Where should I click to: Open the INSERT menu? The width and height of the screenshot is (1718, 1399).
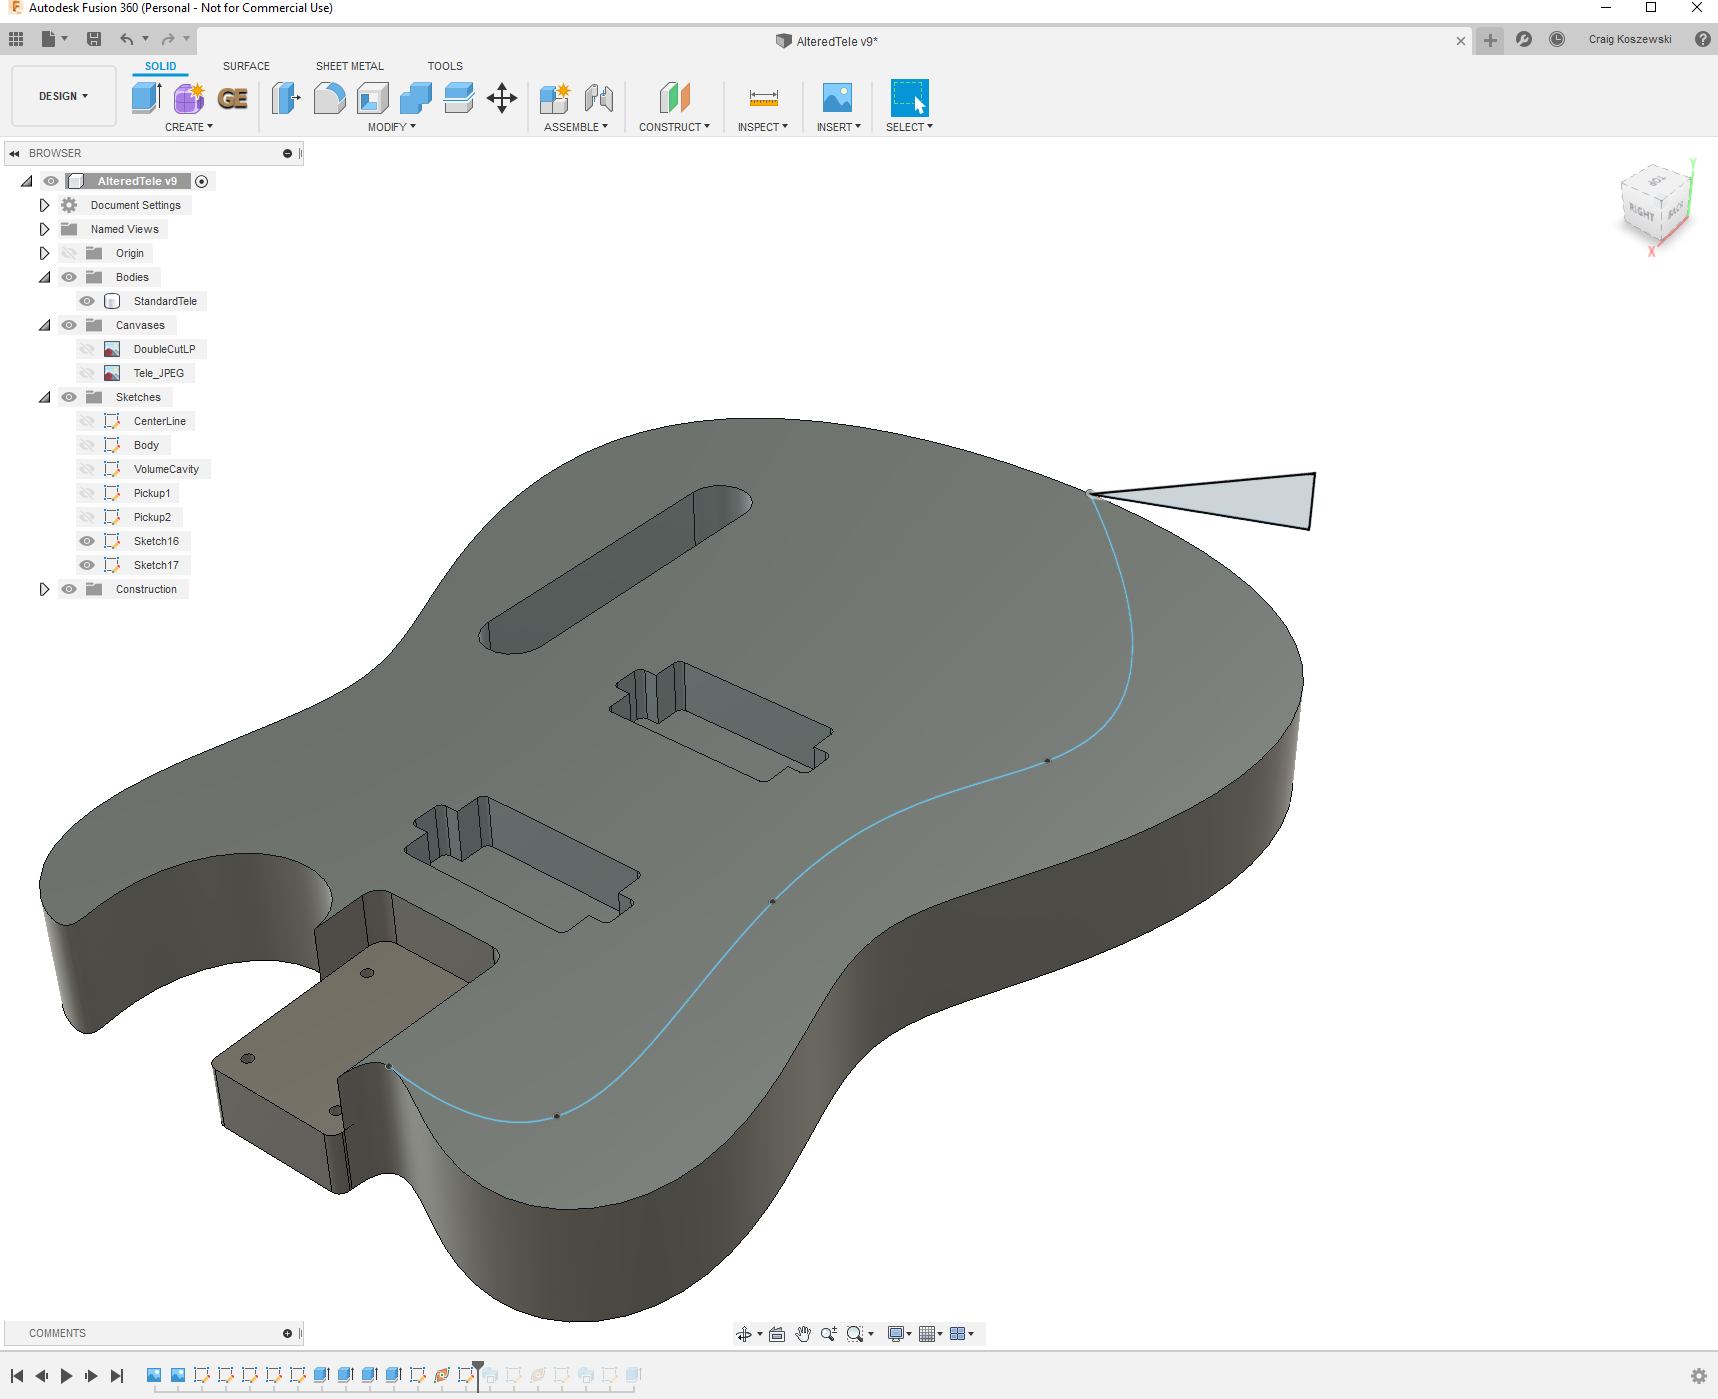[x=839, y=127]
